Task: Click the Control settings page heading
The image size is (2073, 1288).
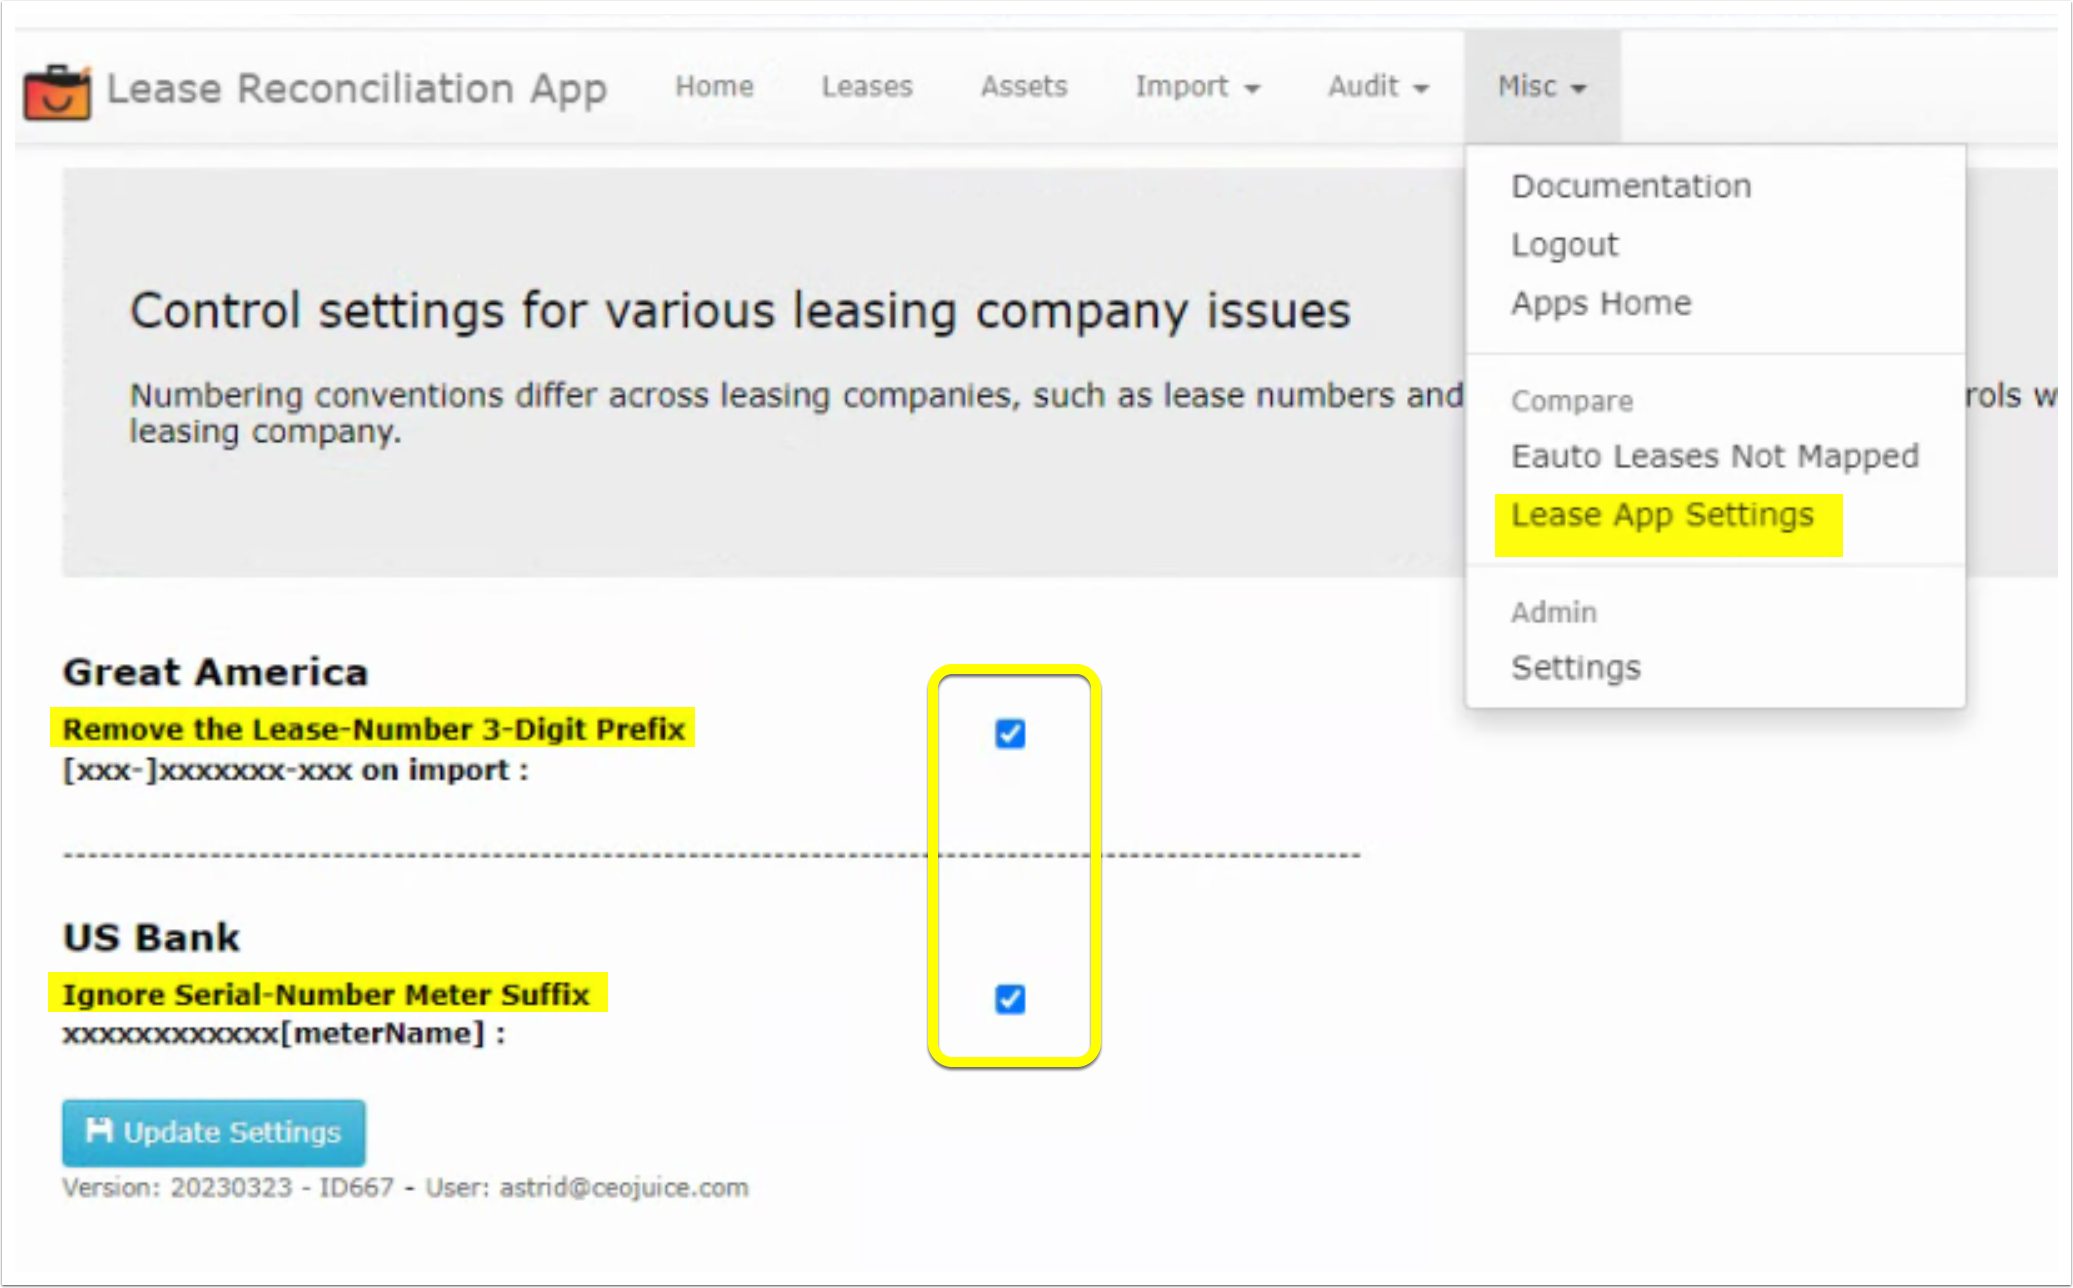Action: [x=740, y=311]
